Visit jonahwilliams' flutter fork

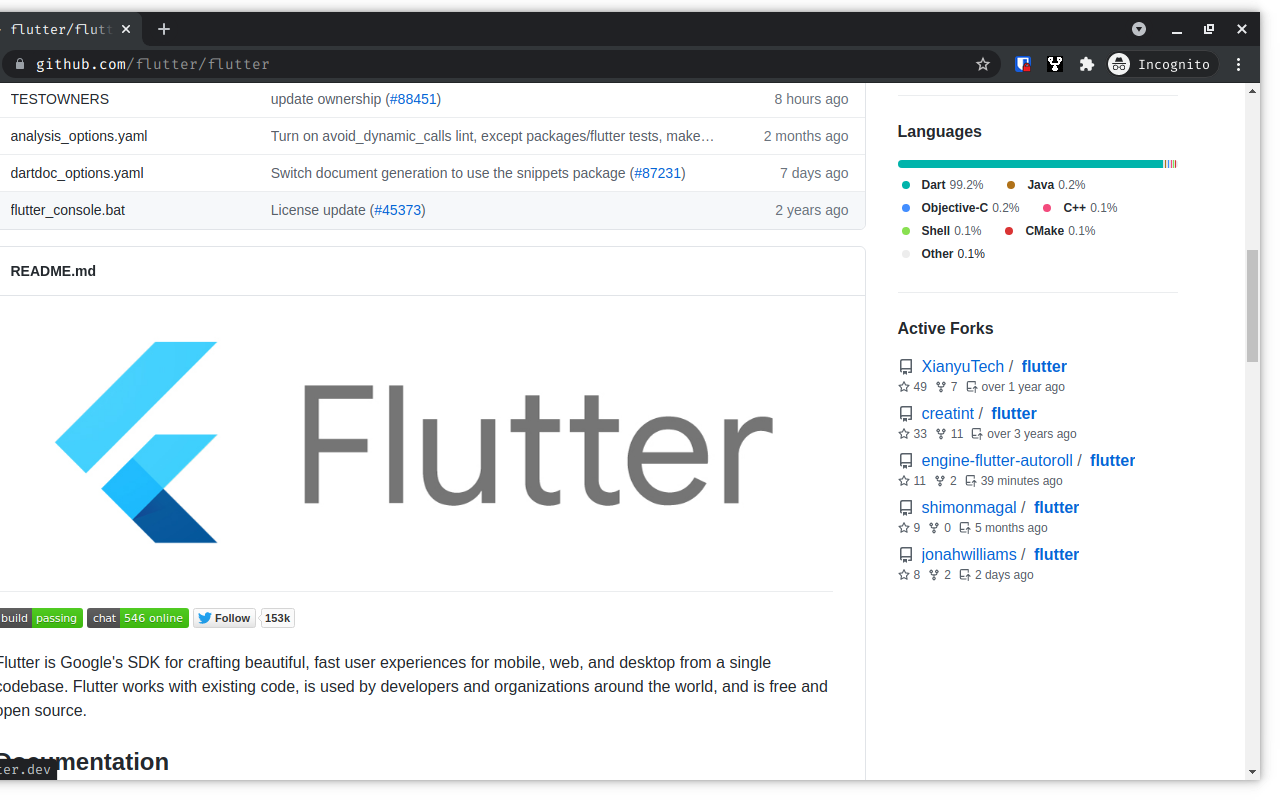click(1056, 554)
